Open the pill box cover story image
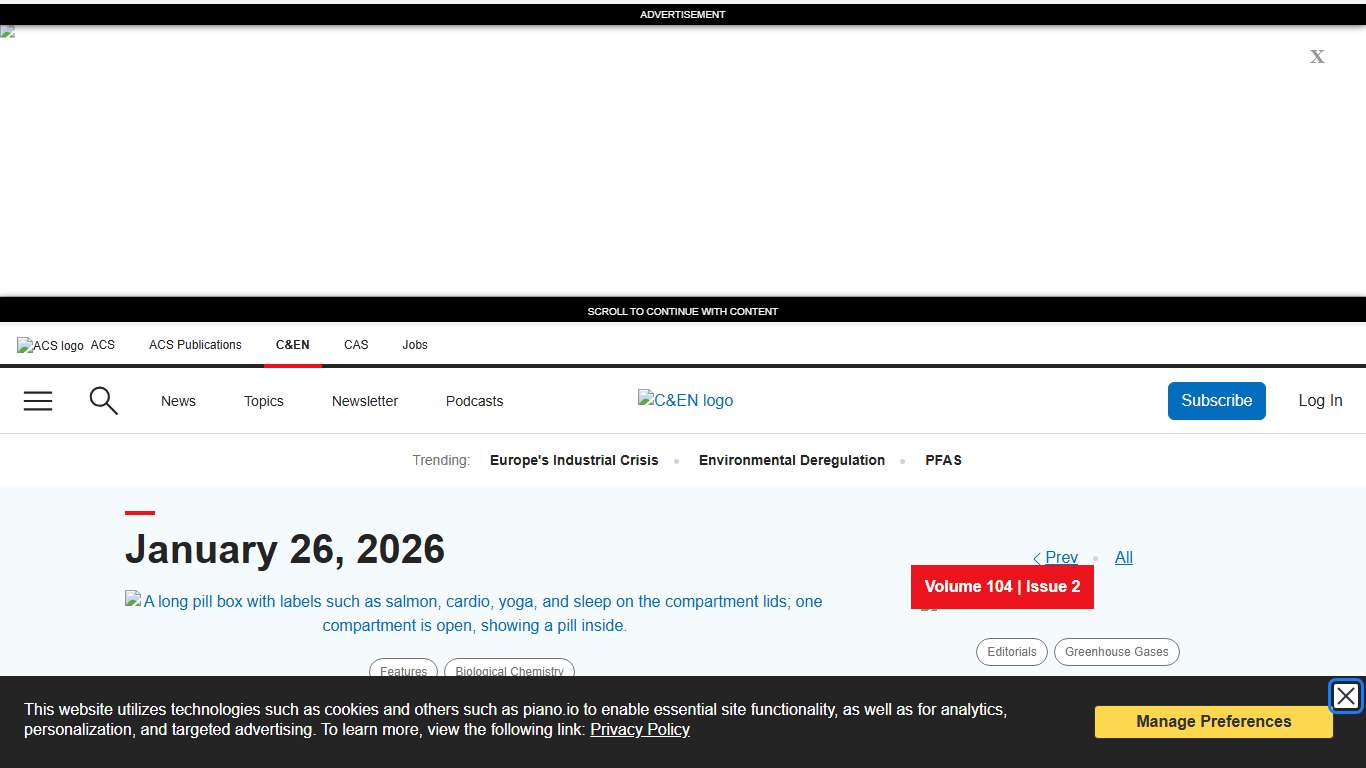 pos(474,613)
